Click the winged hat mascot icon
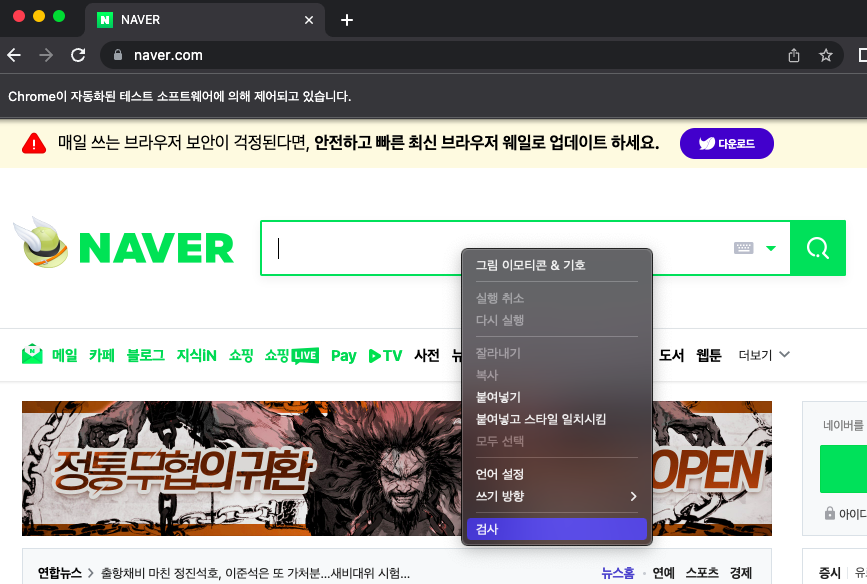 (x=40, y=243)
